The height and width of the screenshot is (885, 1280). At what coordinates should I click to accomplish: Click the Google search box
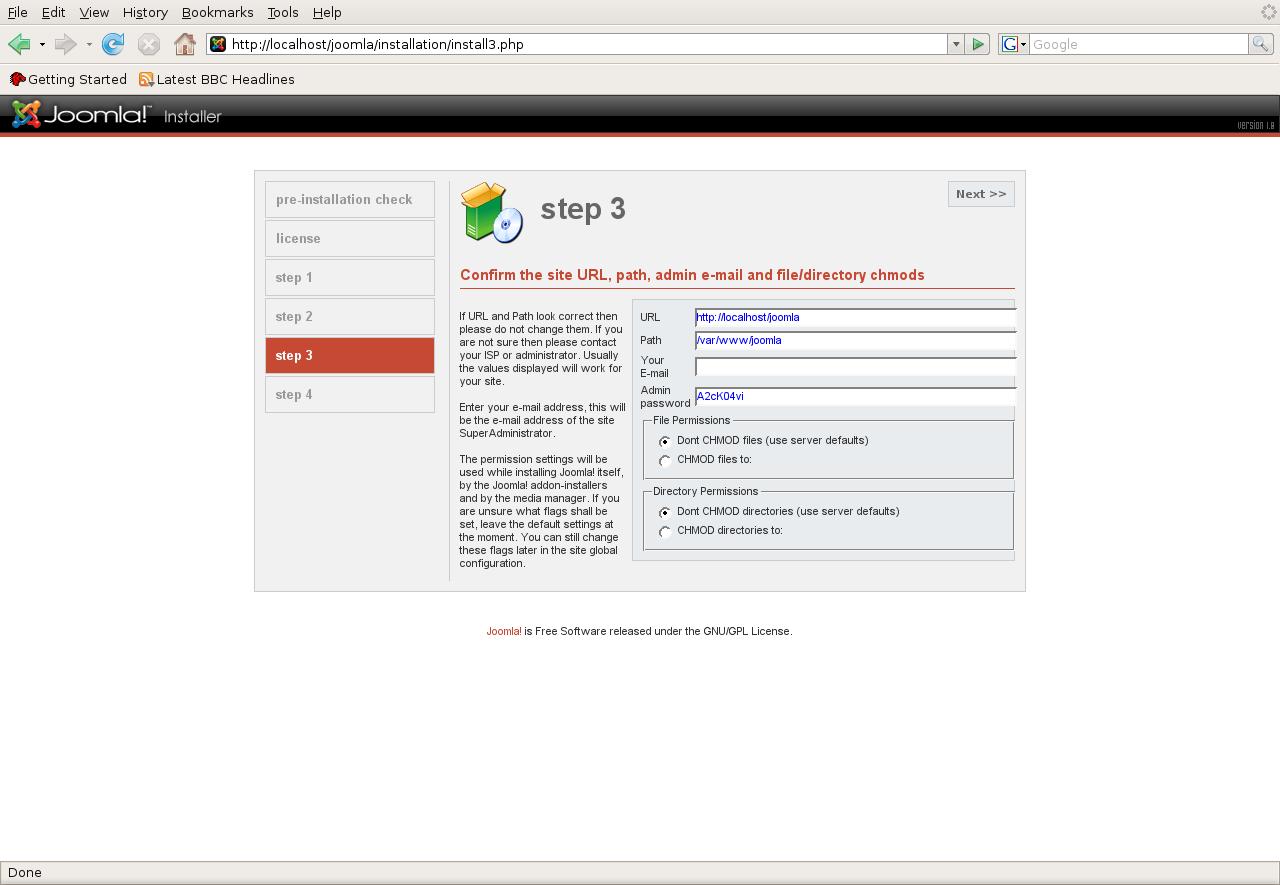pos(1139,44)
